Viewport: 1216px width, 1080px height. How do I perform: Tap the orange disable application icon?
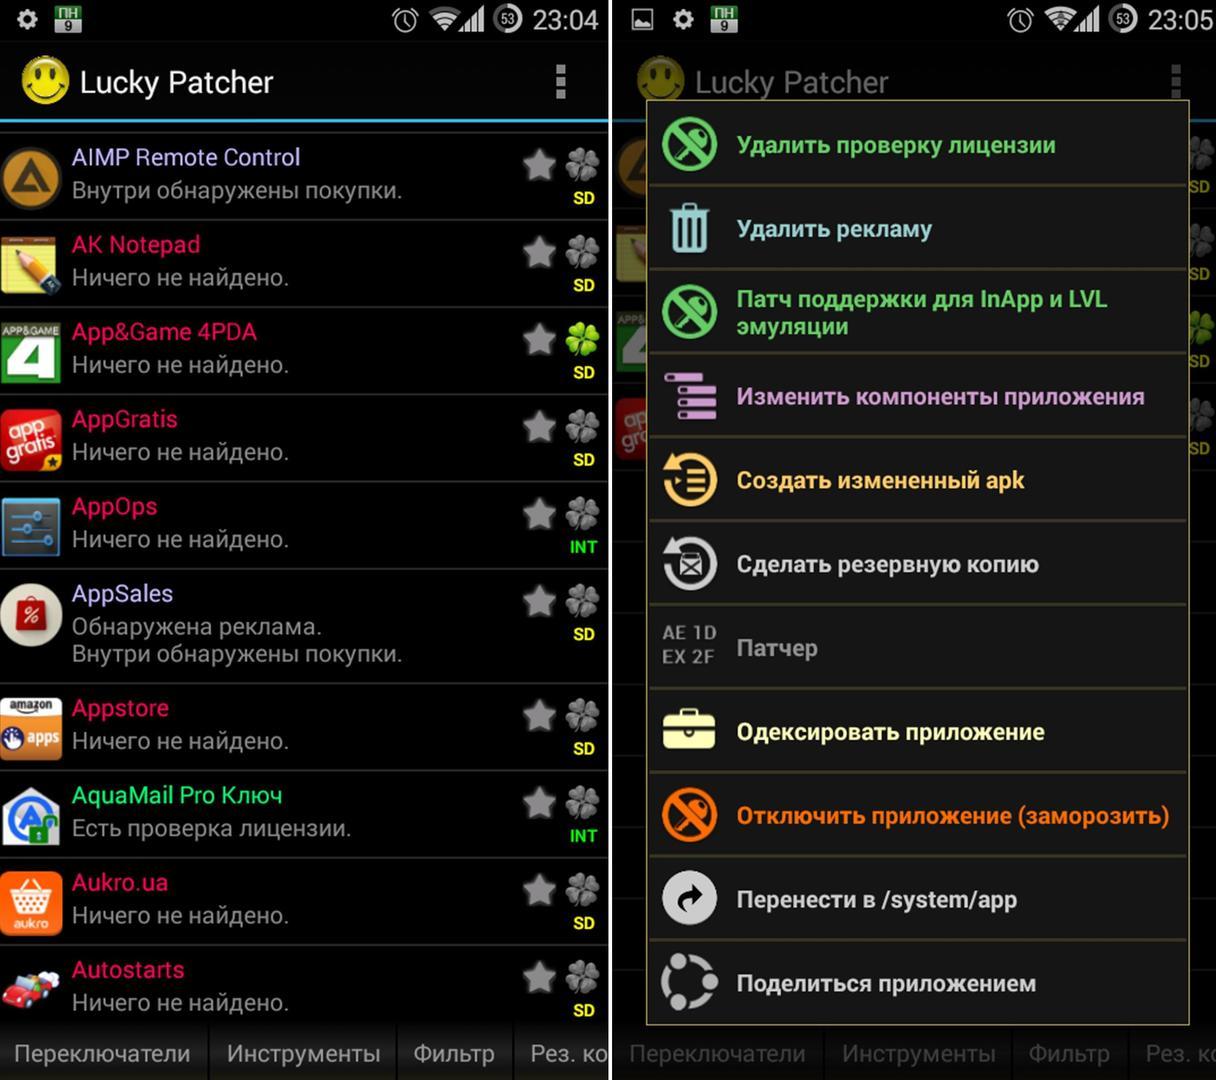(x=689, y=814)
